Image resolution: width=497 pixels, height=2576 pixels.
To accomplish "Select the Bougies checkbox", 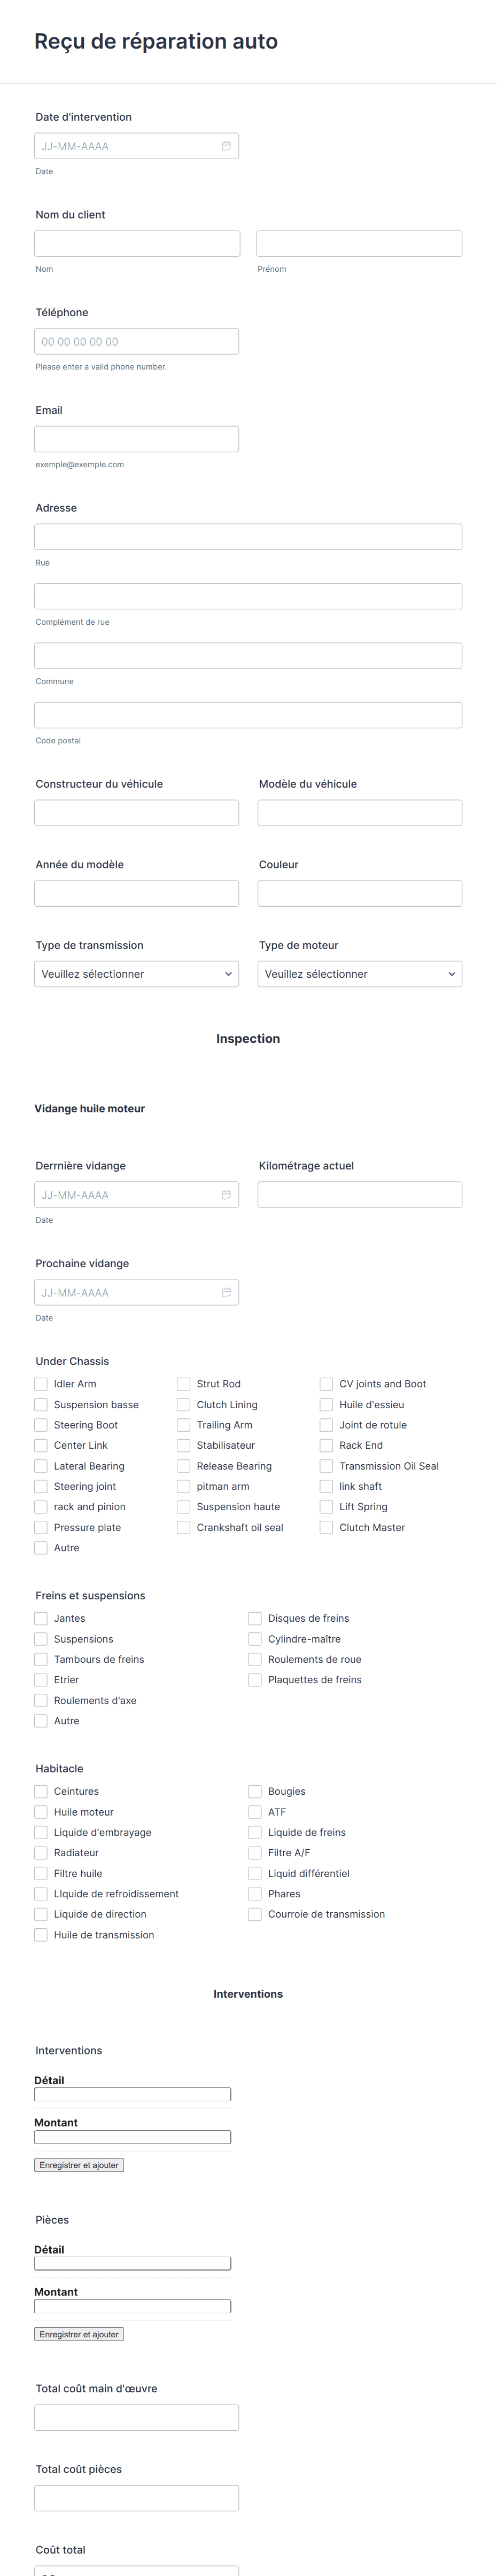I will [x=255, y=1792].
